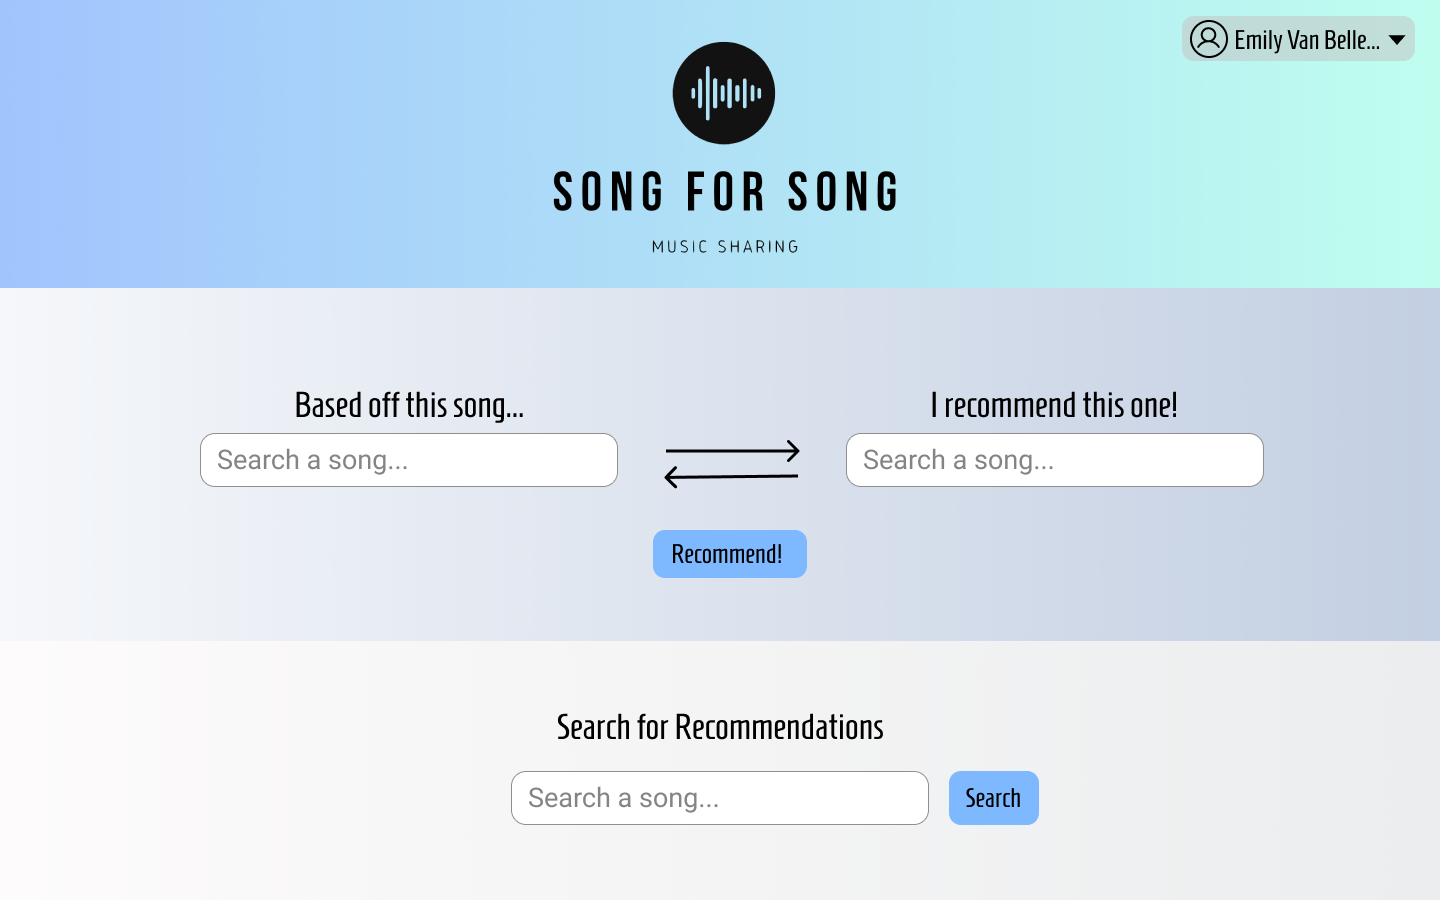
Task: Expand the account dropdown arrow
Action: (x=1397, y=40)
